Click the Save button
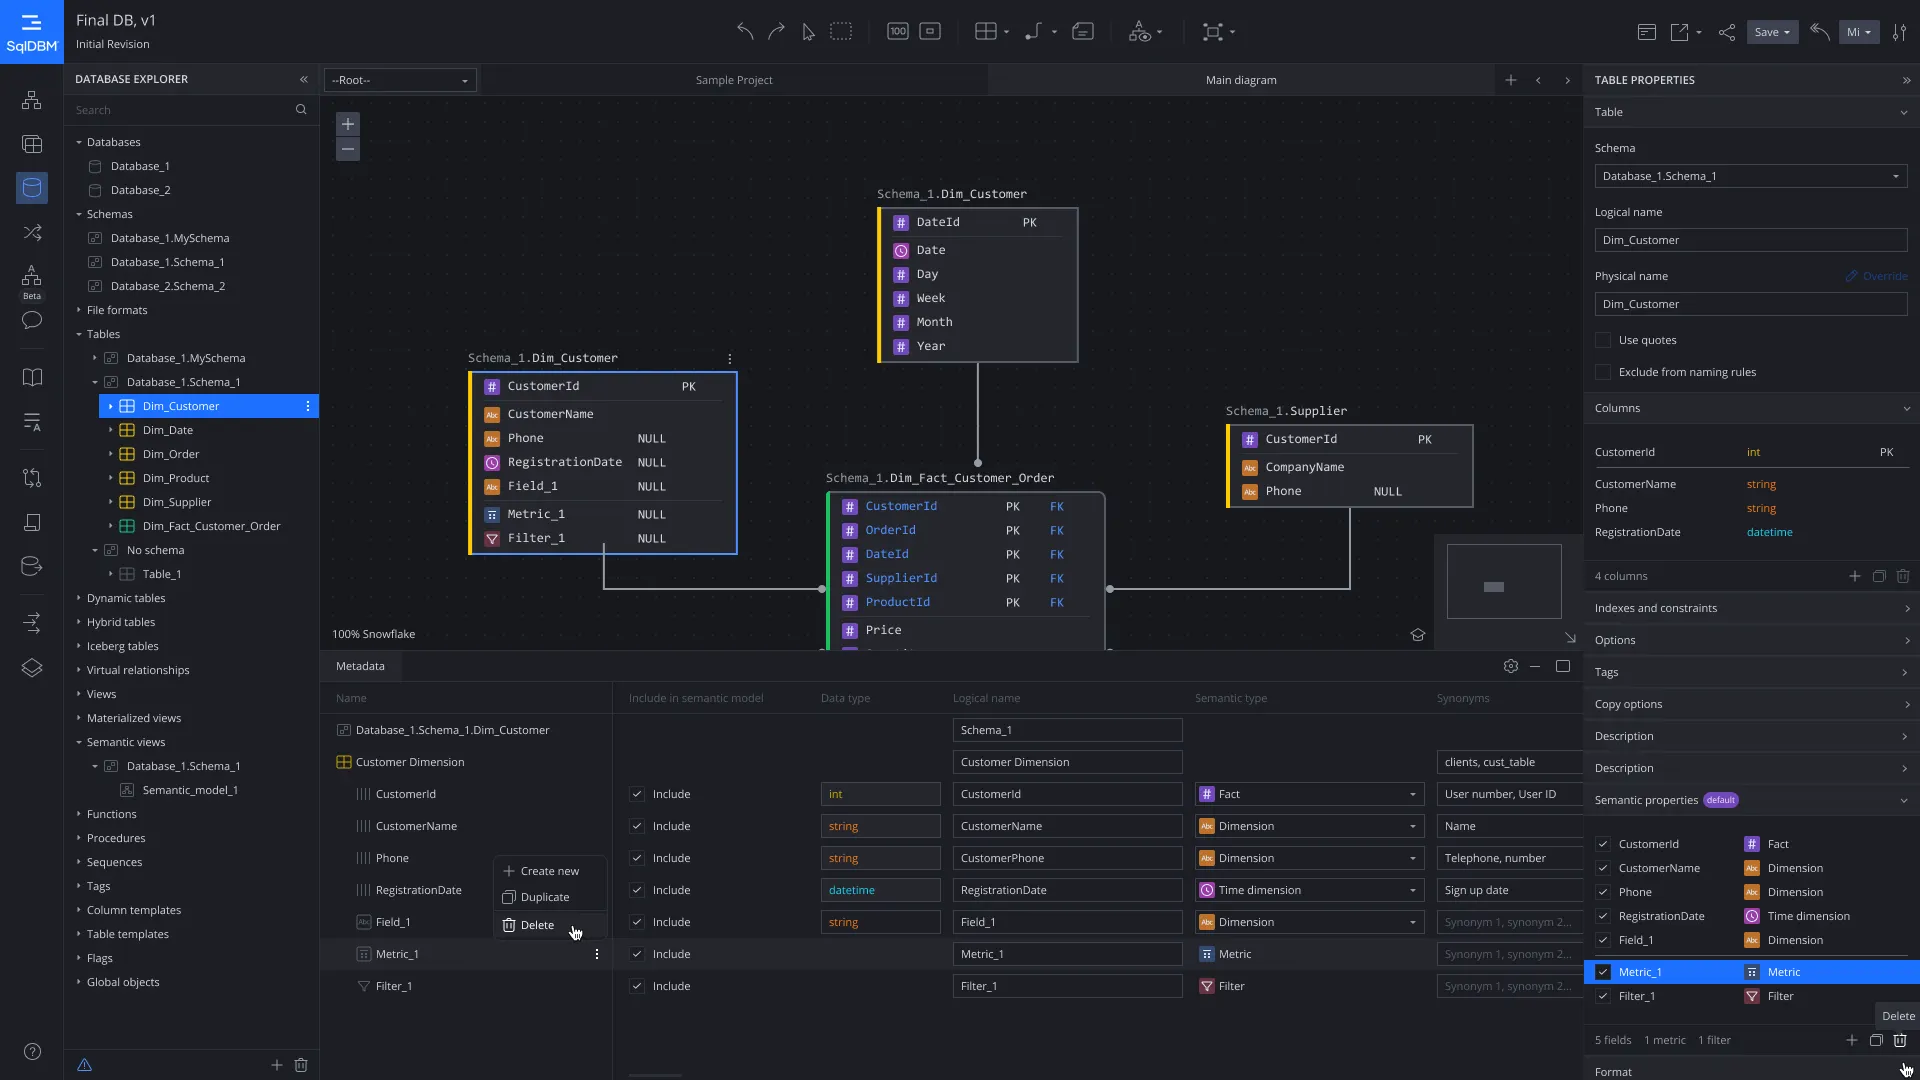Image resolution: width=1920 pixels, height=1080 pixels. pyautogui.click(x=1766, y=32)
